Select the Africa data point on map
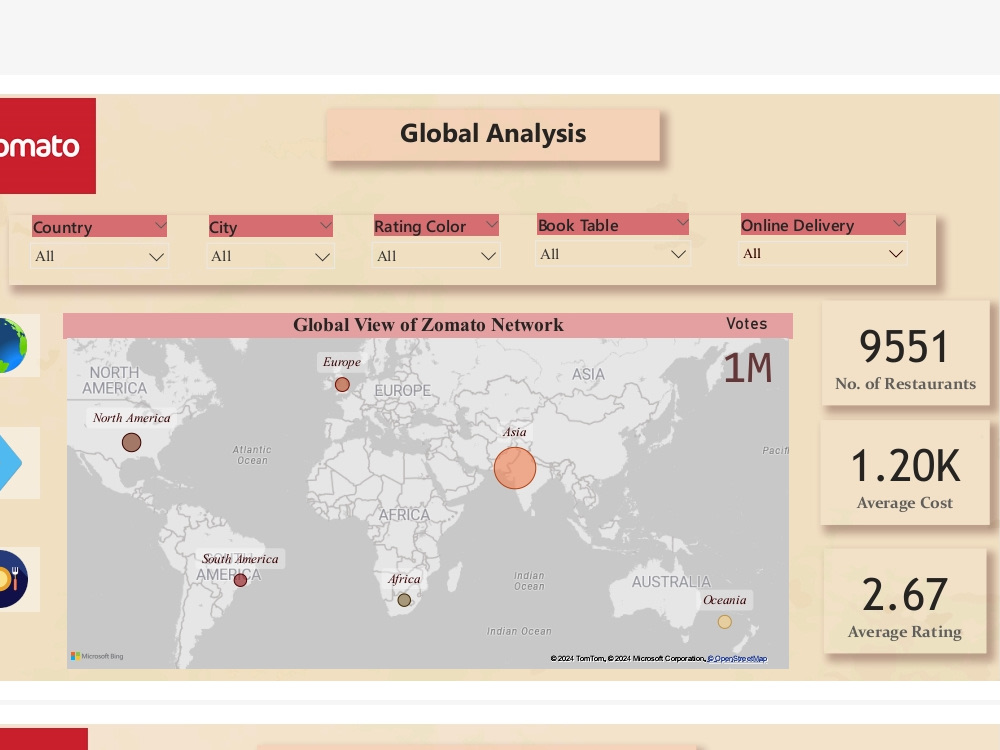 point(404,600)
